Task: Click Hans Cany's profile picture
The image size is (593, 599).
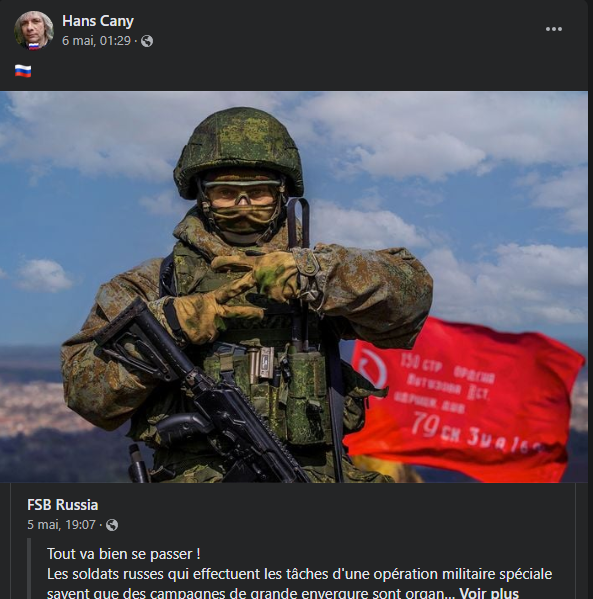Action: click(34, 31)
